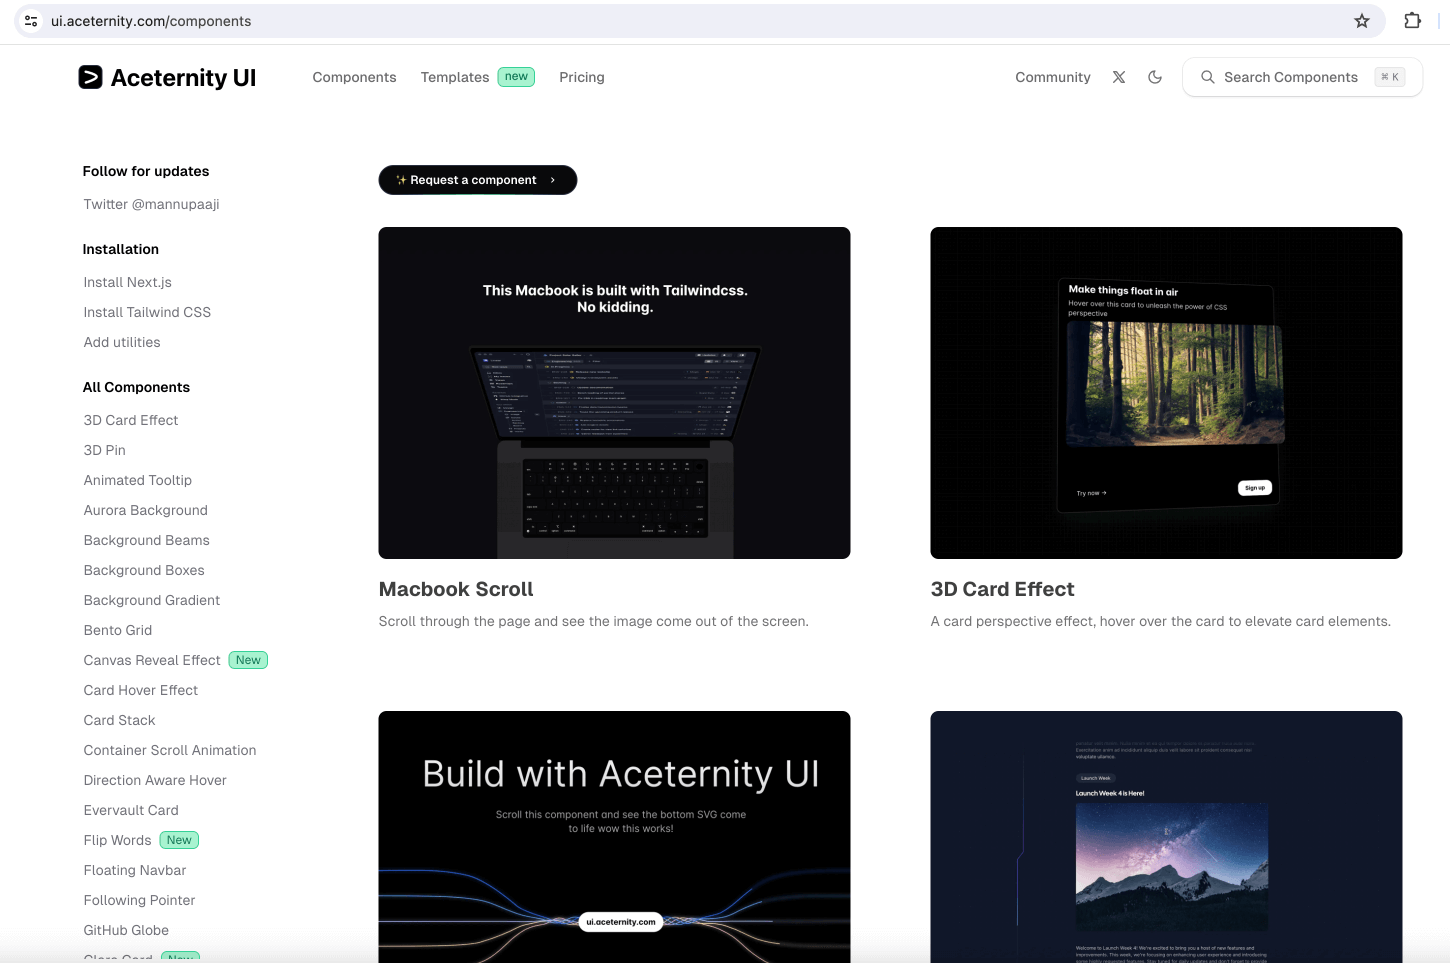
Task: Open the Community link
Action: (1052, 77)
